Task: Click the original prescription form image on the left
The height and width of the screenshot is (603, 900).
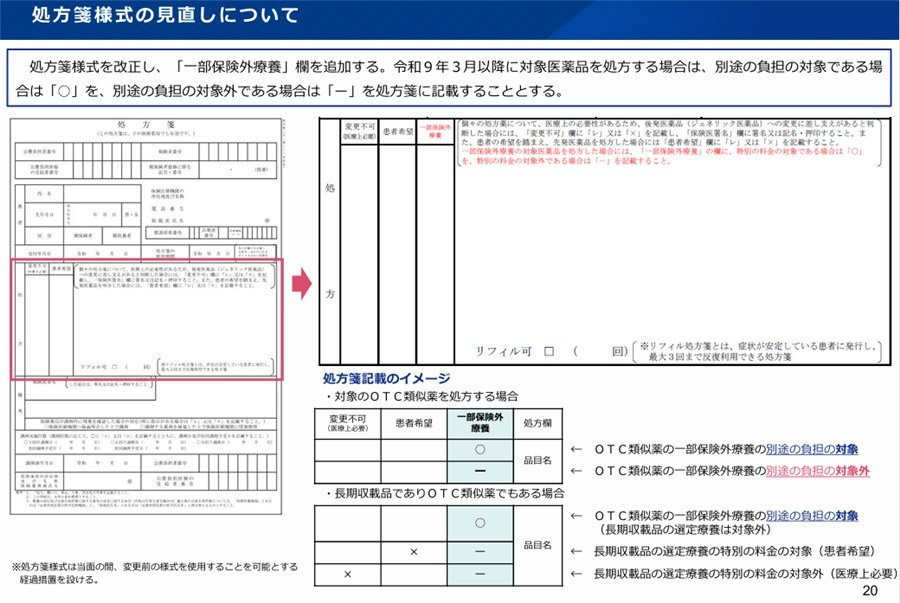Action: coord(146,316)
